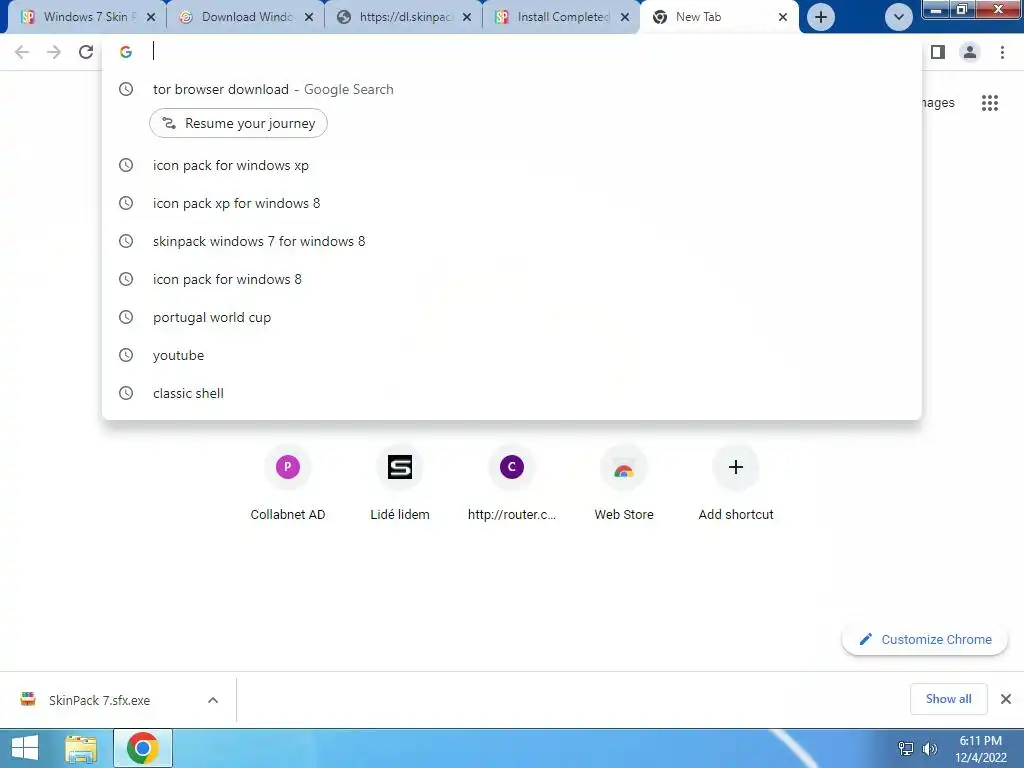Screen dimensions: 1024x768
Task: Open the Lidé lidem shortcut
Action: coord(400,483)
